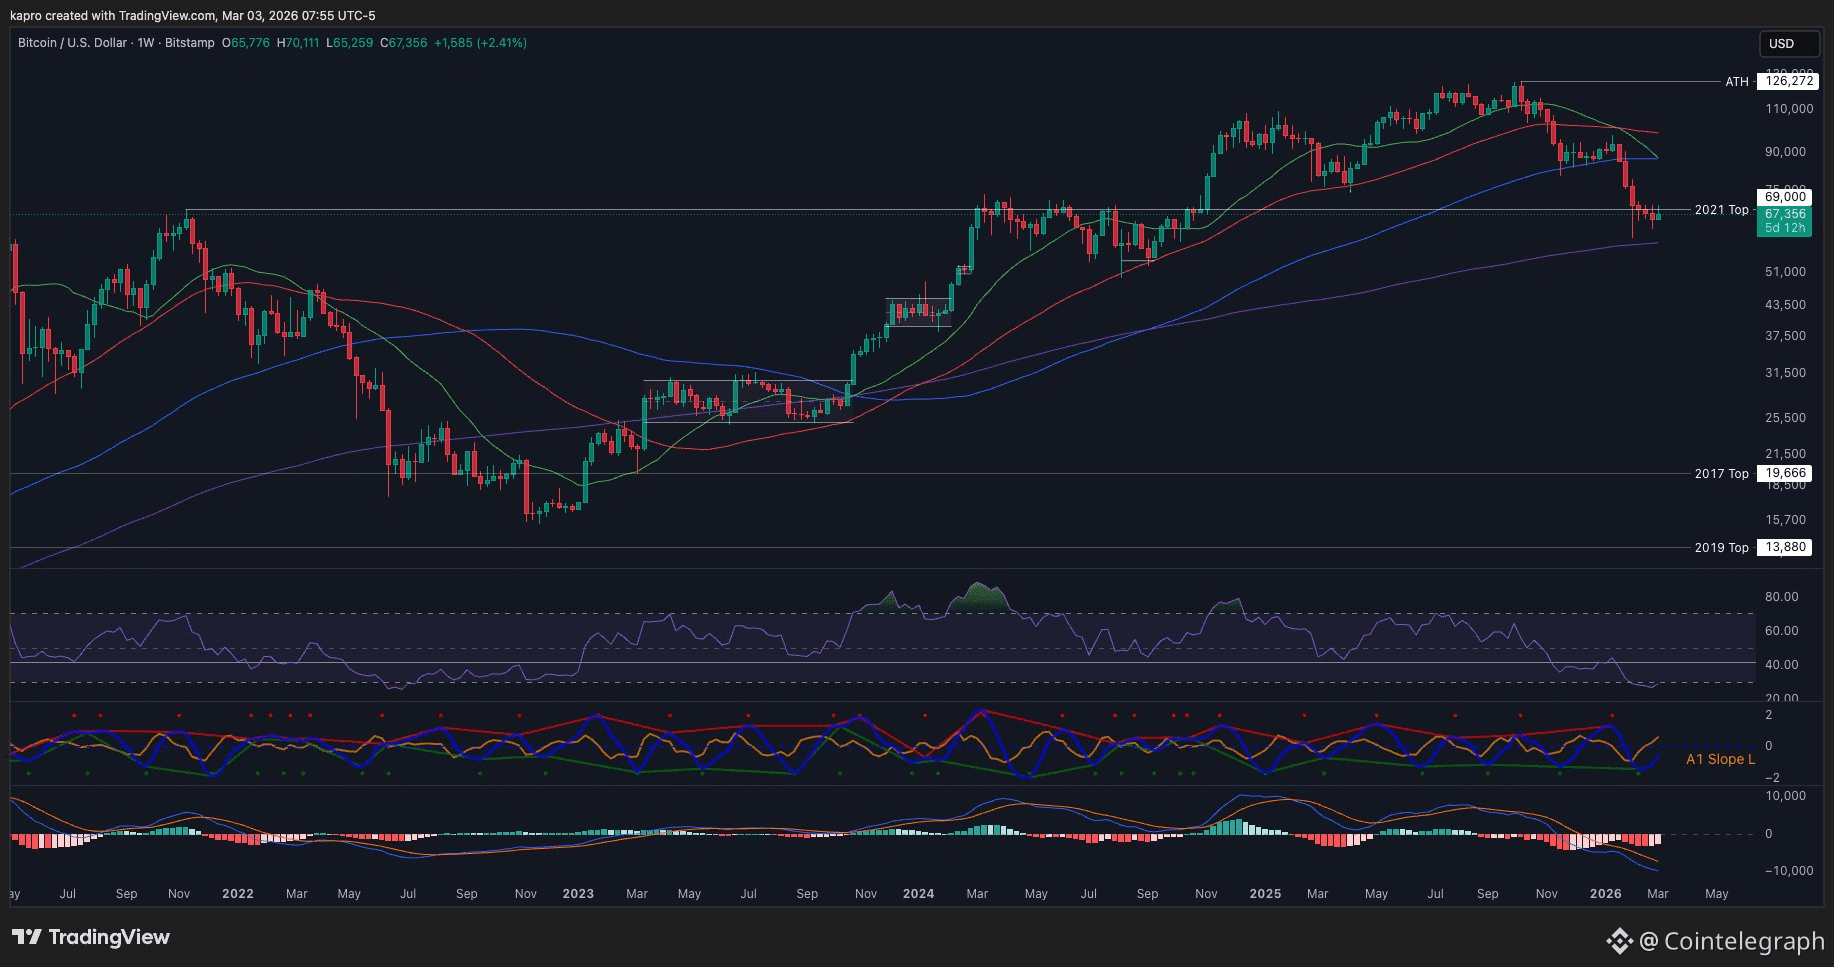The width and height of the screenshot is (1834, 967).
Task: Open the USD currency selector
Action: click(x=1789, y=44)
